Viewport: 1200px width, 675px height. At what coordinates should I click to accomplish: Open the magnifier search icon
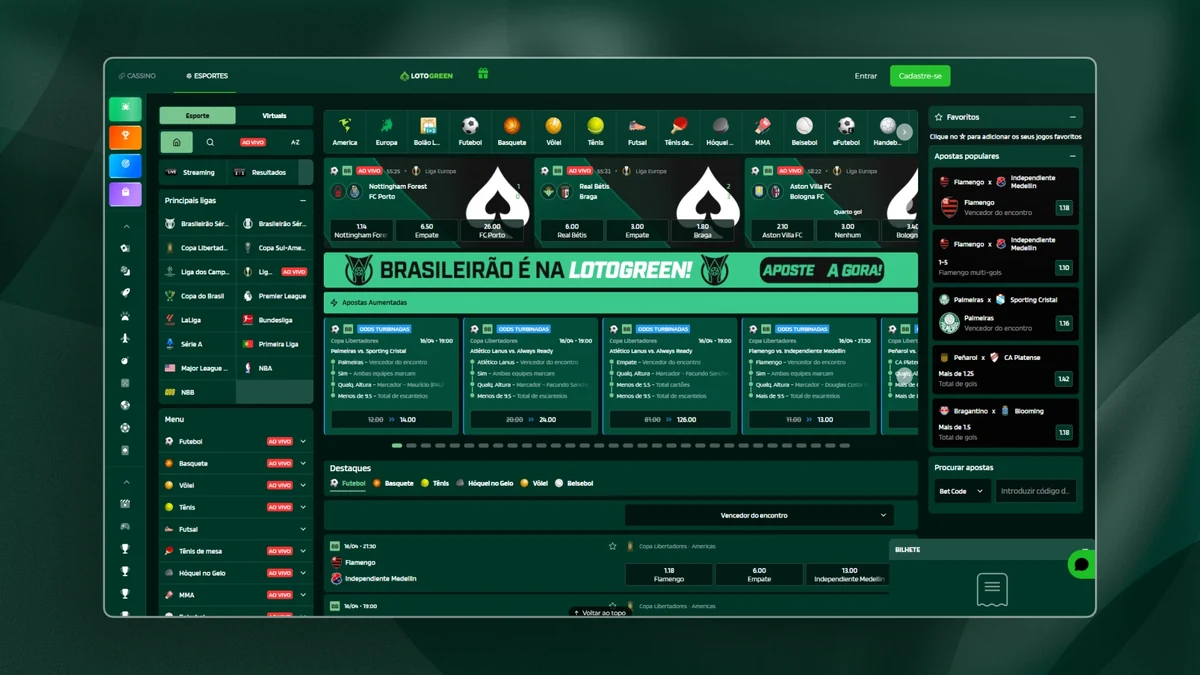(x=210, y=142)
